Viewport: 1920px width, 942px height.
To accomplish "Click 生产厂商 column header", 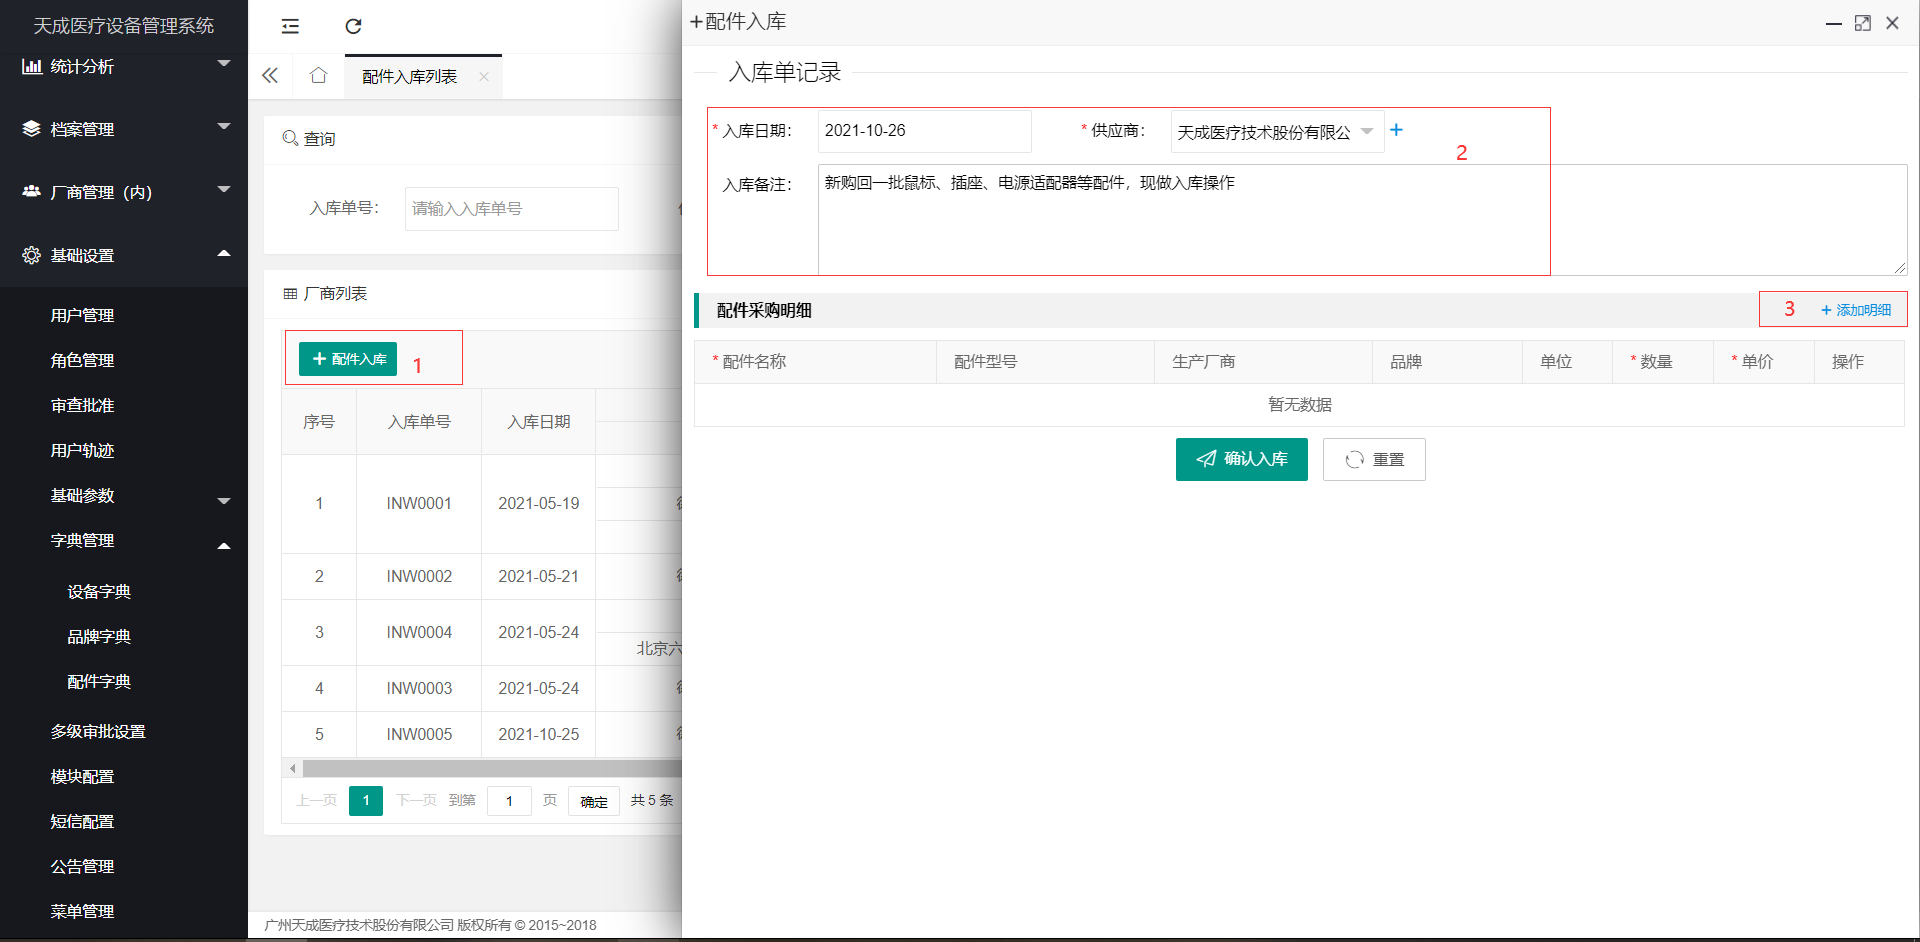I will click(x=1263, y=361).
